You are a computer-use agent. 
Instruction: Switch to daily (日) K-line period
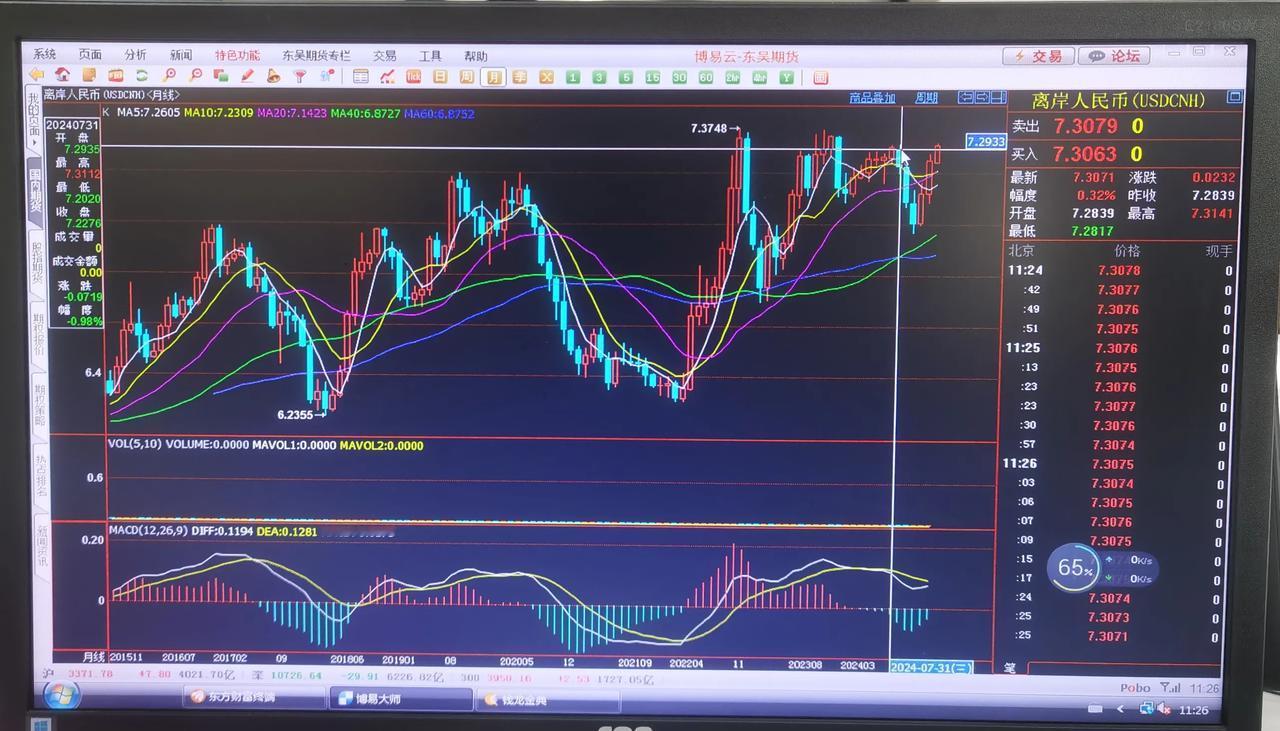click(x=440, y=76)
